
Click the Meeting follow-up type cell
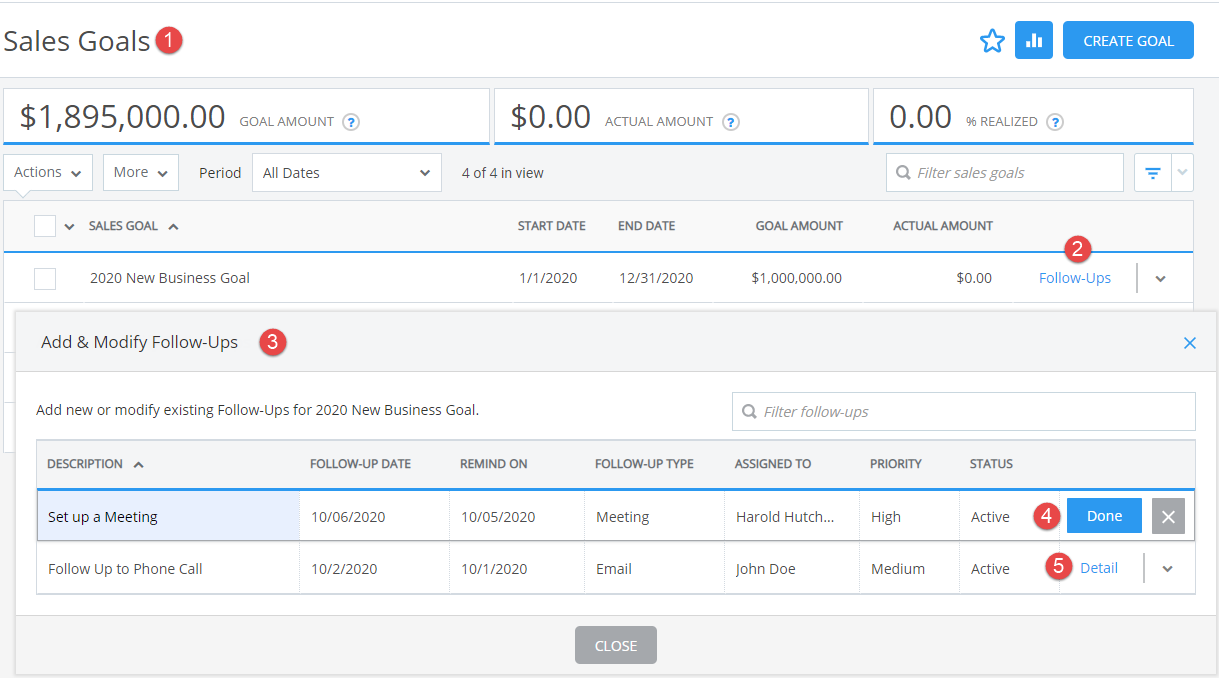[x=654, y=517]
